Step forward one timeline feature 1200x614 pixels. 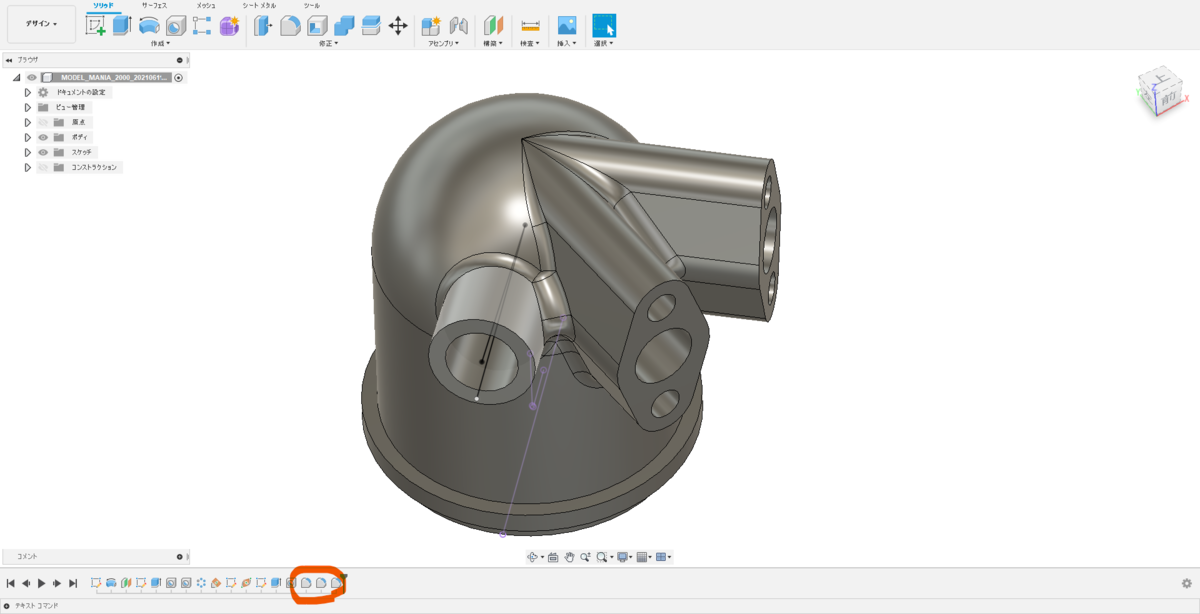coord(57,583)
